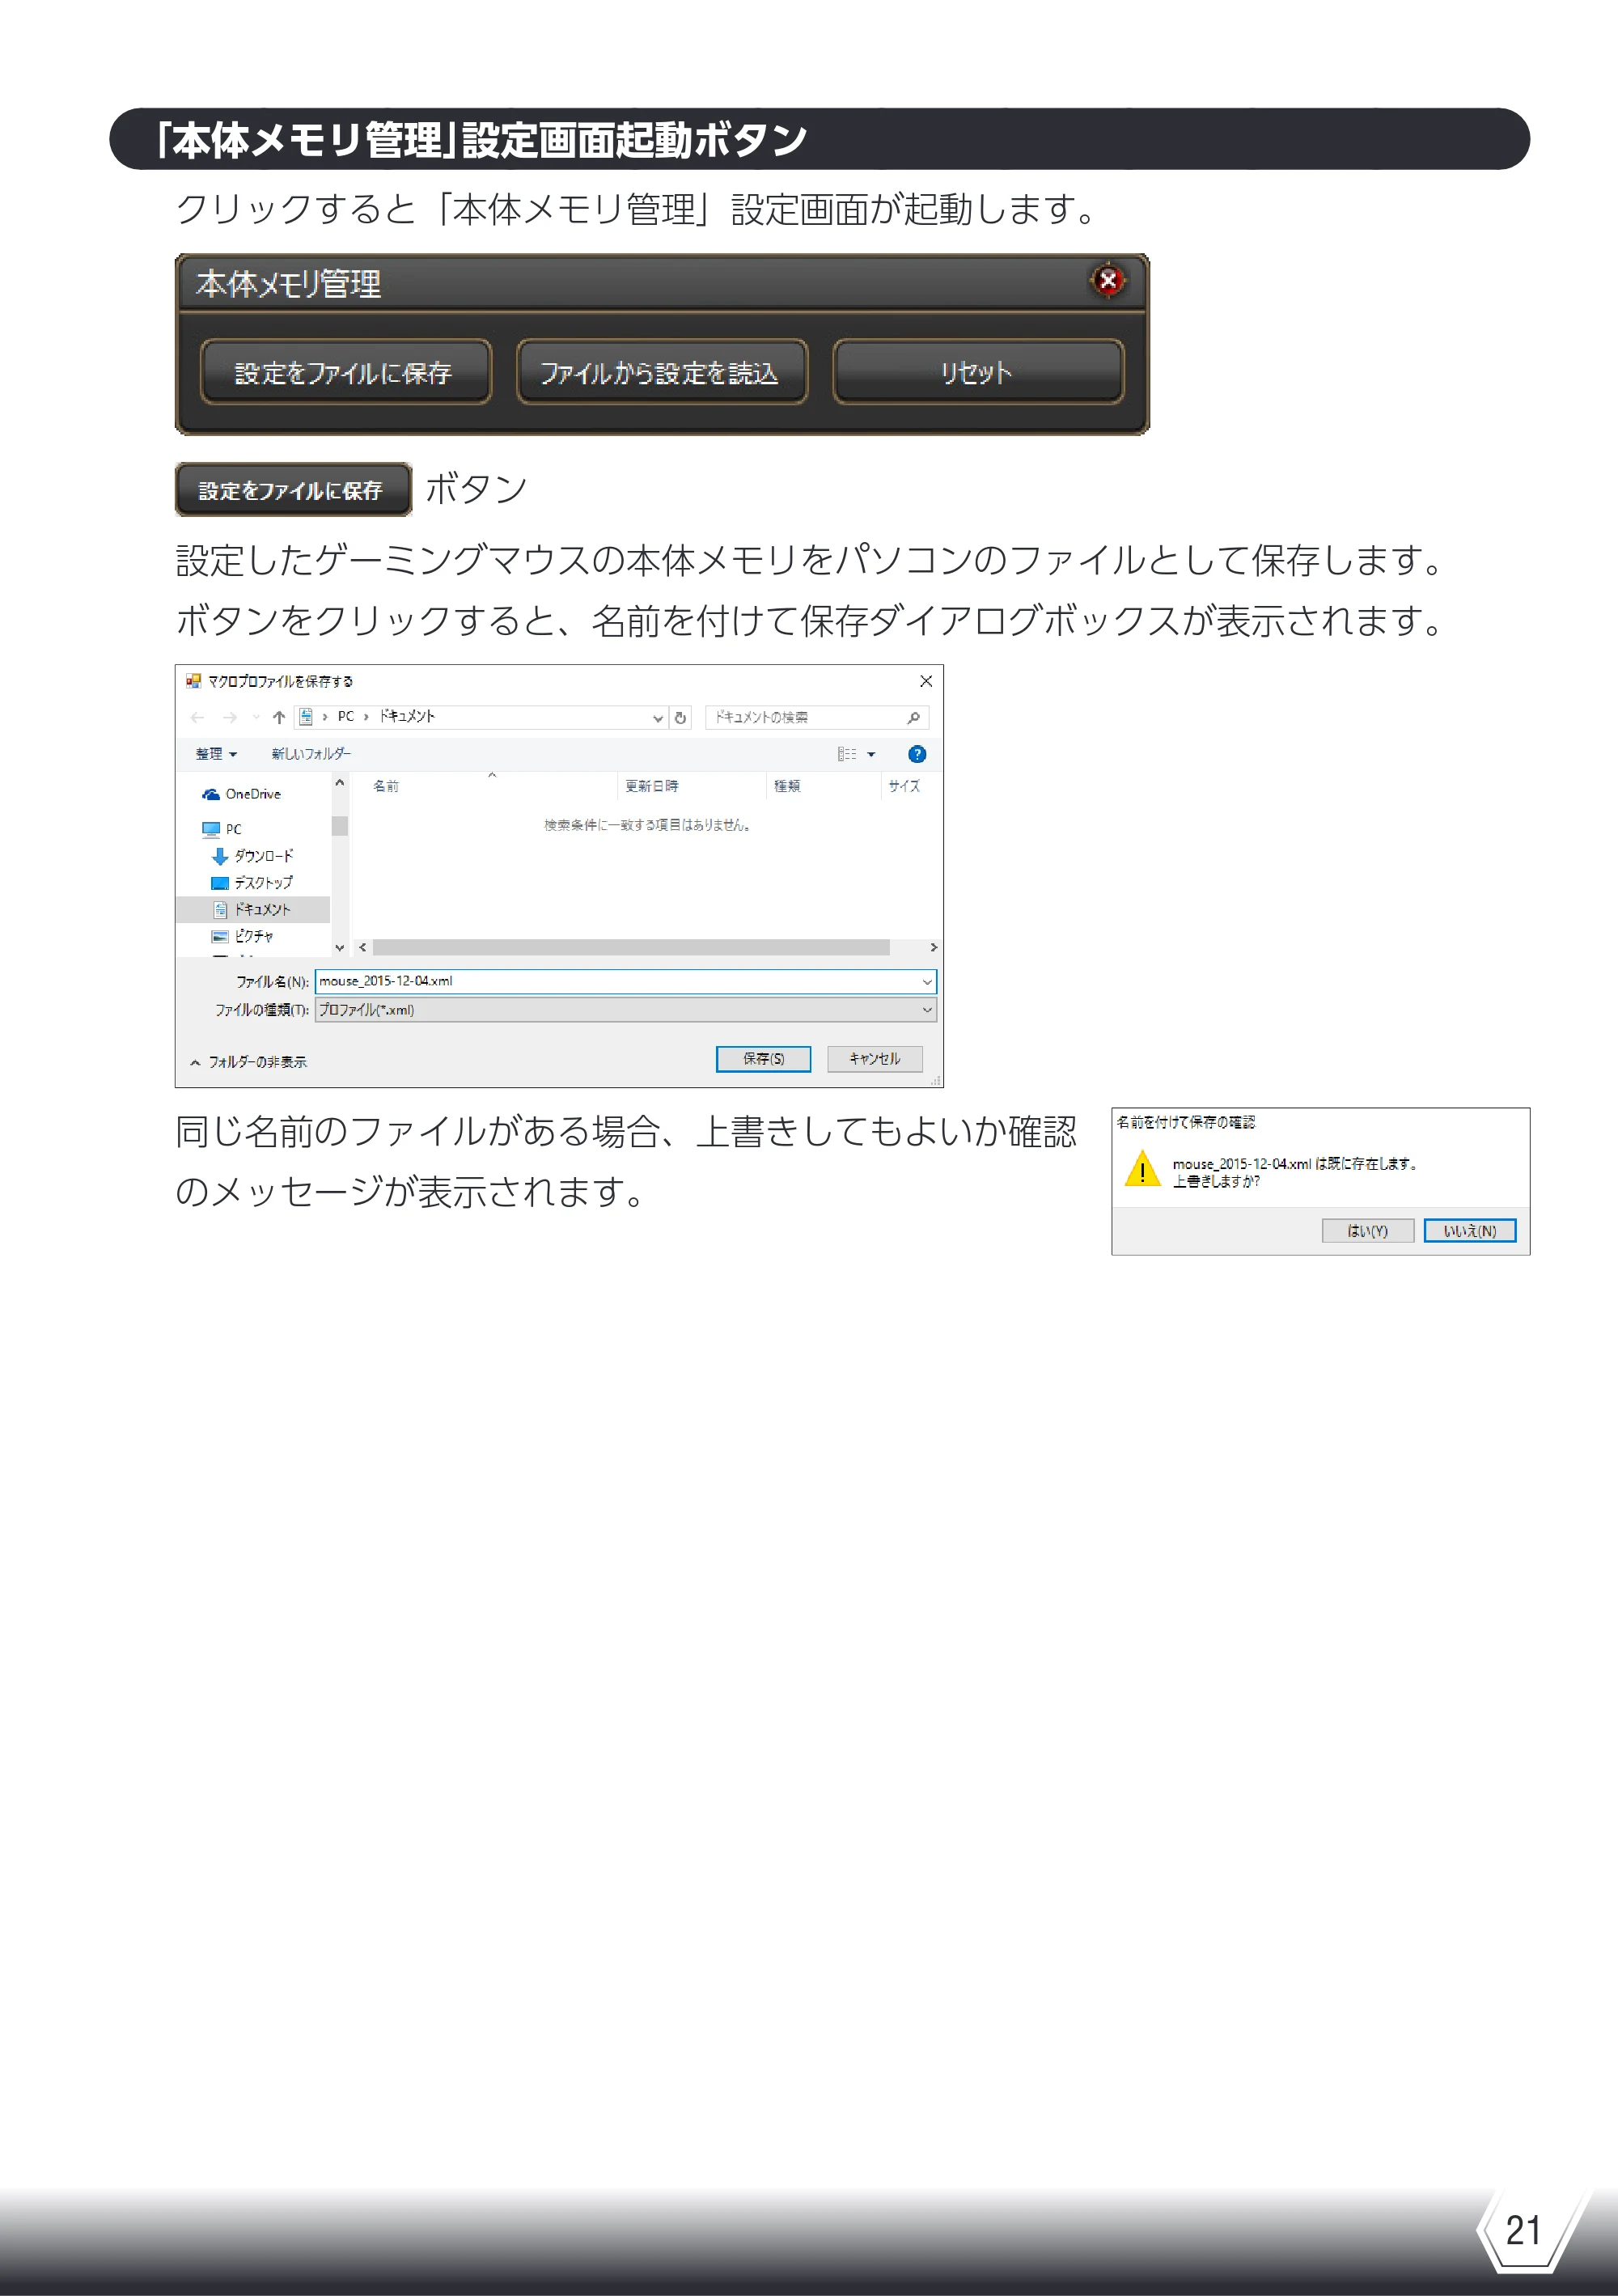Image resolution: width=1618 pixels, height=2296 pixels.
Task: Go back with the left arrow in save dialog
Action: point(198,717)
